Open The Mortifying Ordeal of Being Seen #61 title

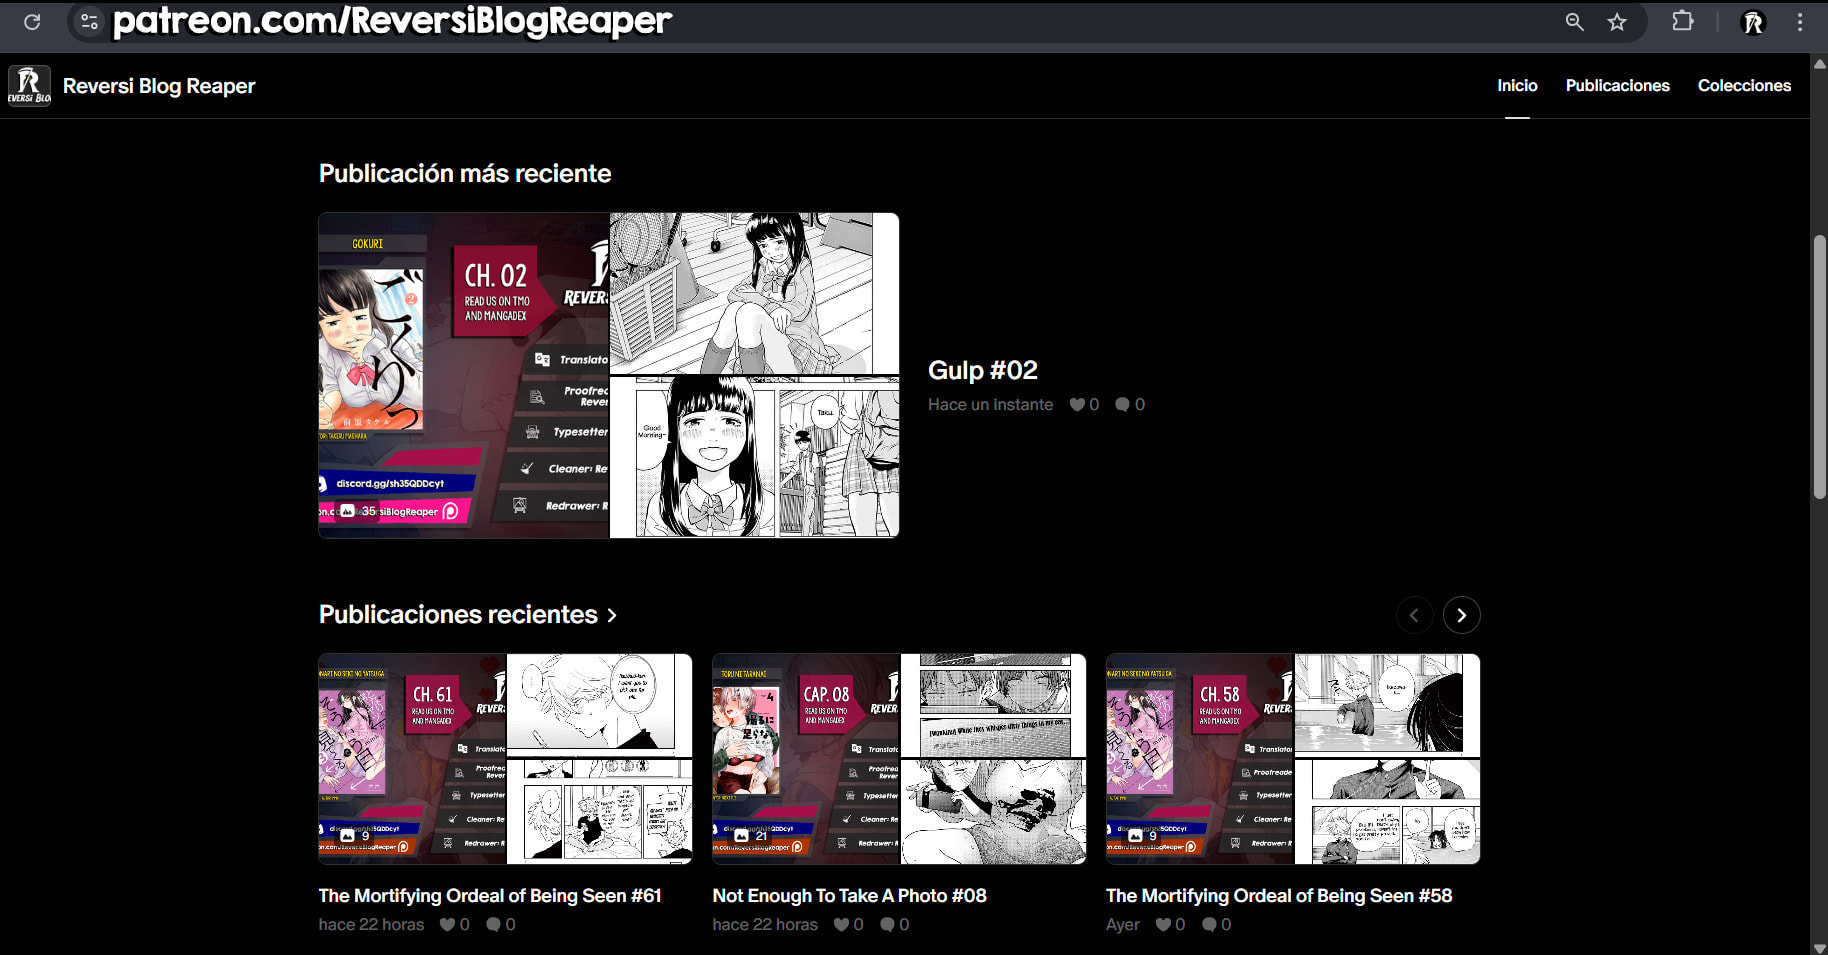(490, 896)
